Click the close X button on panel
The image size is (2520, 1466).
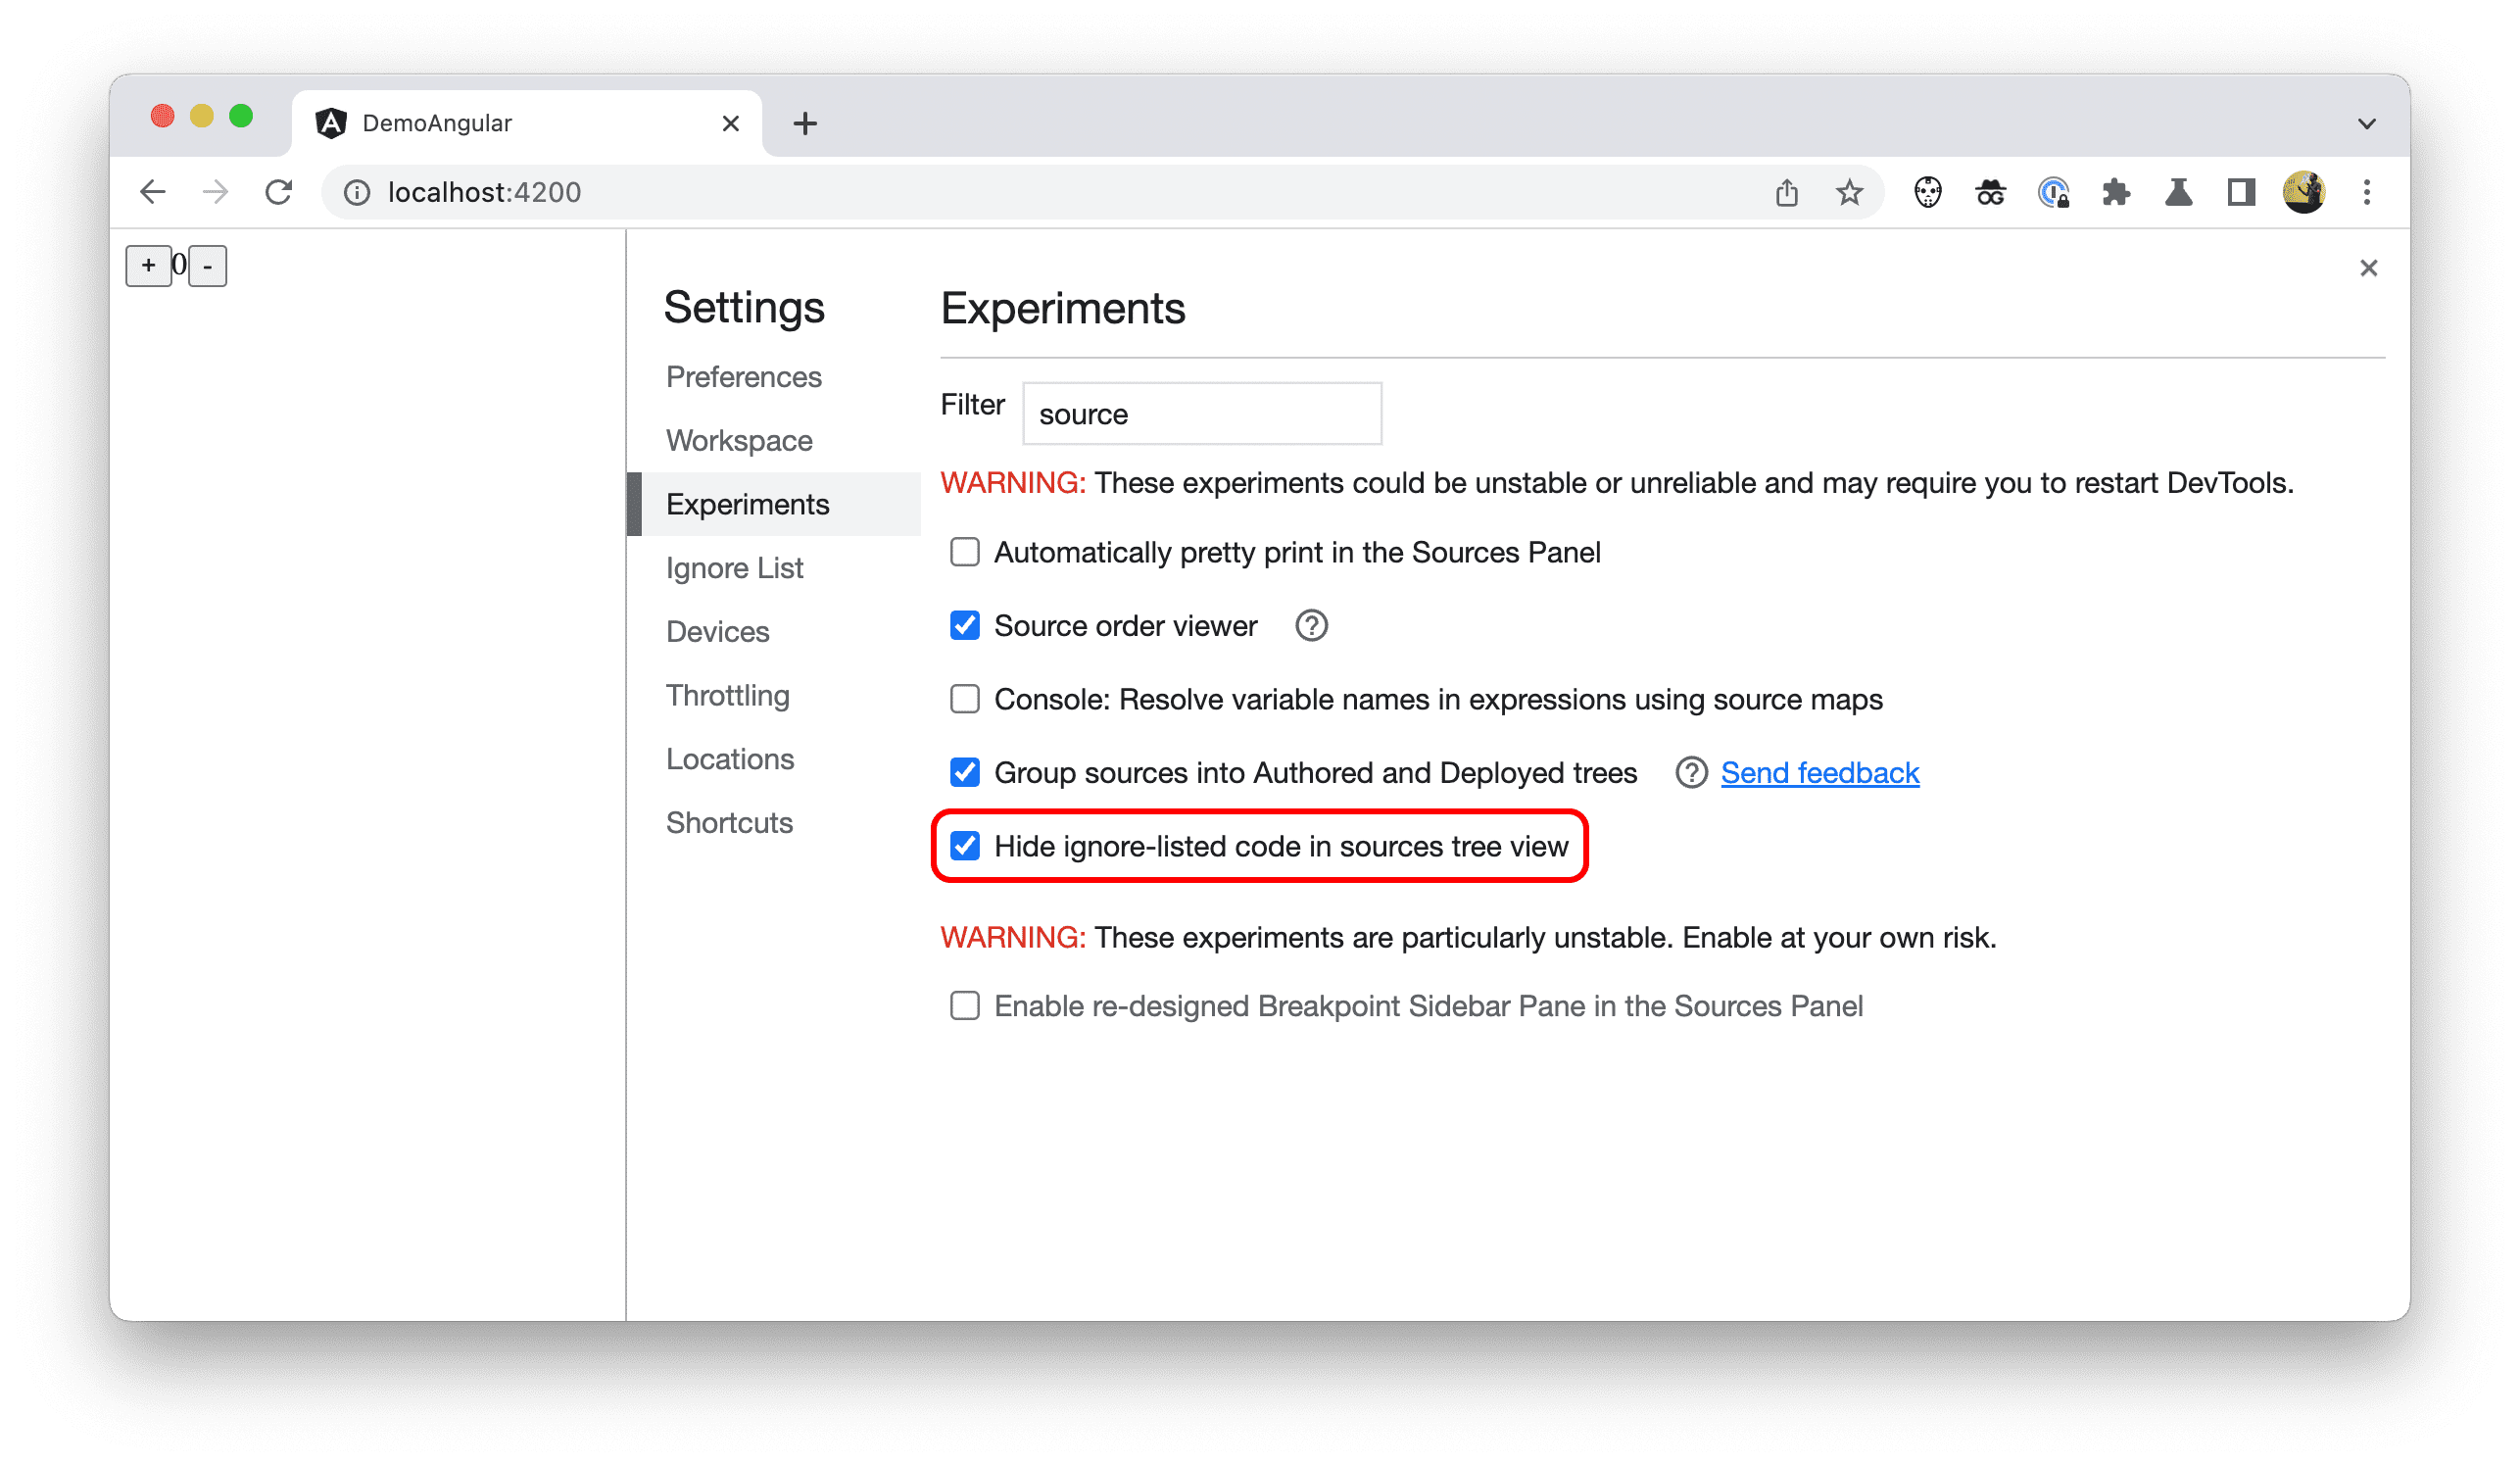[2368, 267]
